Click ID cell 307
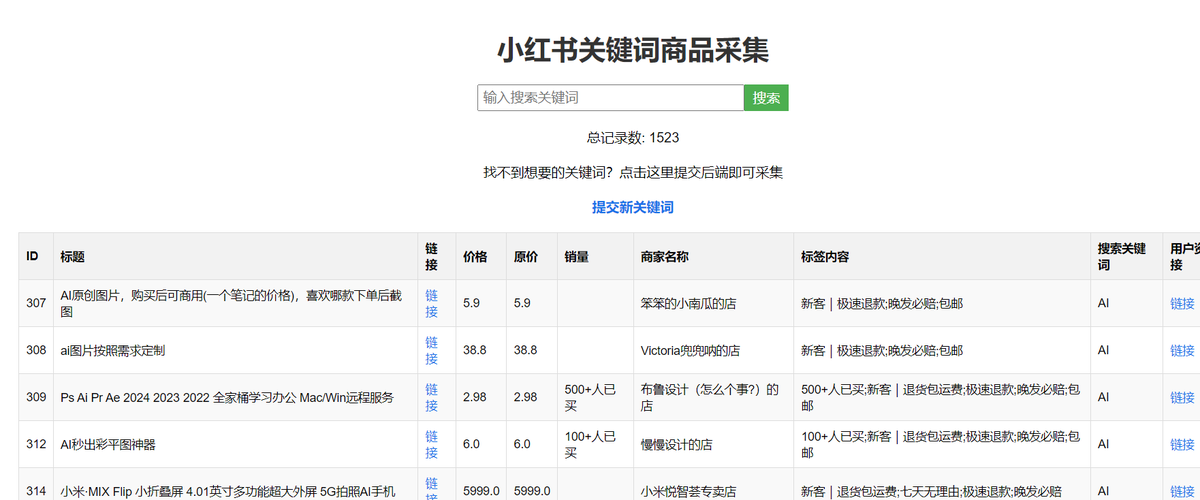Image resolution: width=1200 pixels, height=500 pixels. tap(36, 303)
